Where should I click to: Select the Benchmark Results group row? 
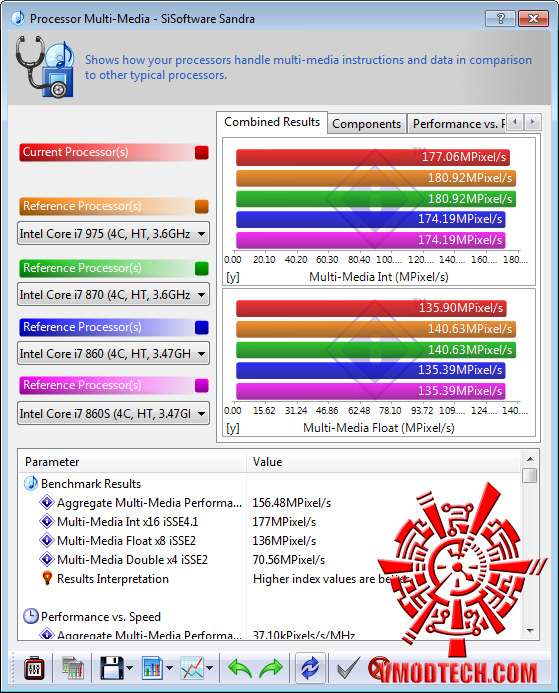[x=271, y=484]
